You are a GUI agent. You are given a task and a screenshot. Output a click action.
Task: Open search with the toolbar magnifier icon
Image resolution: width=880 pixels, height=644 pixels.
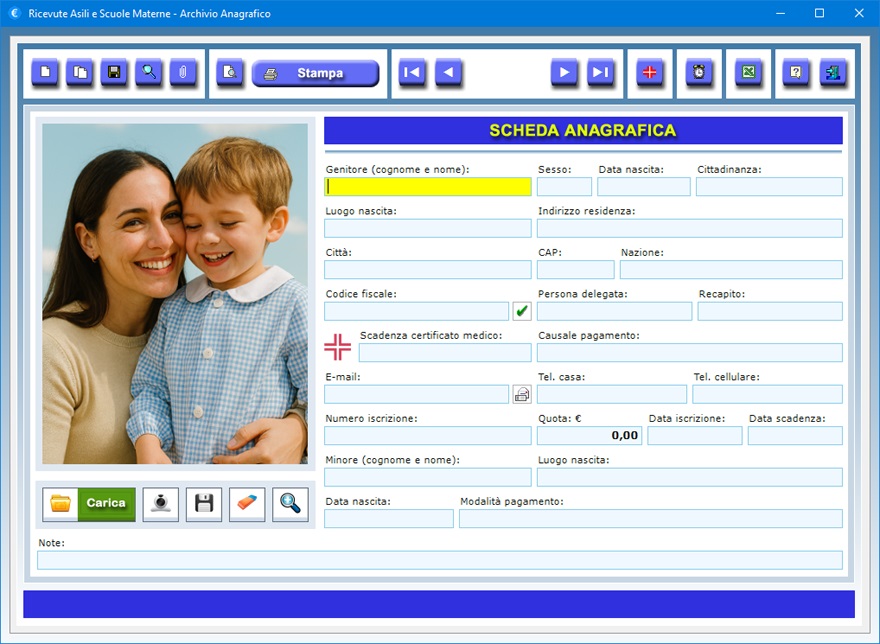148,73
